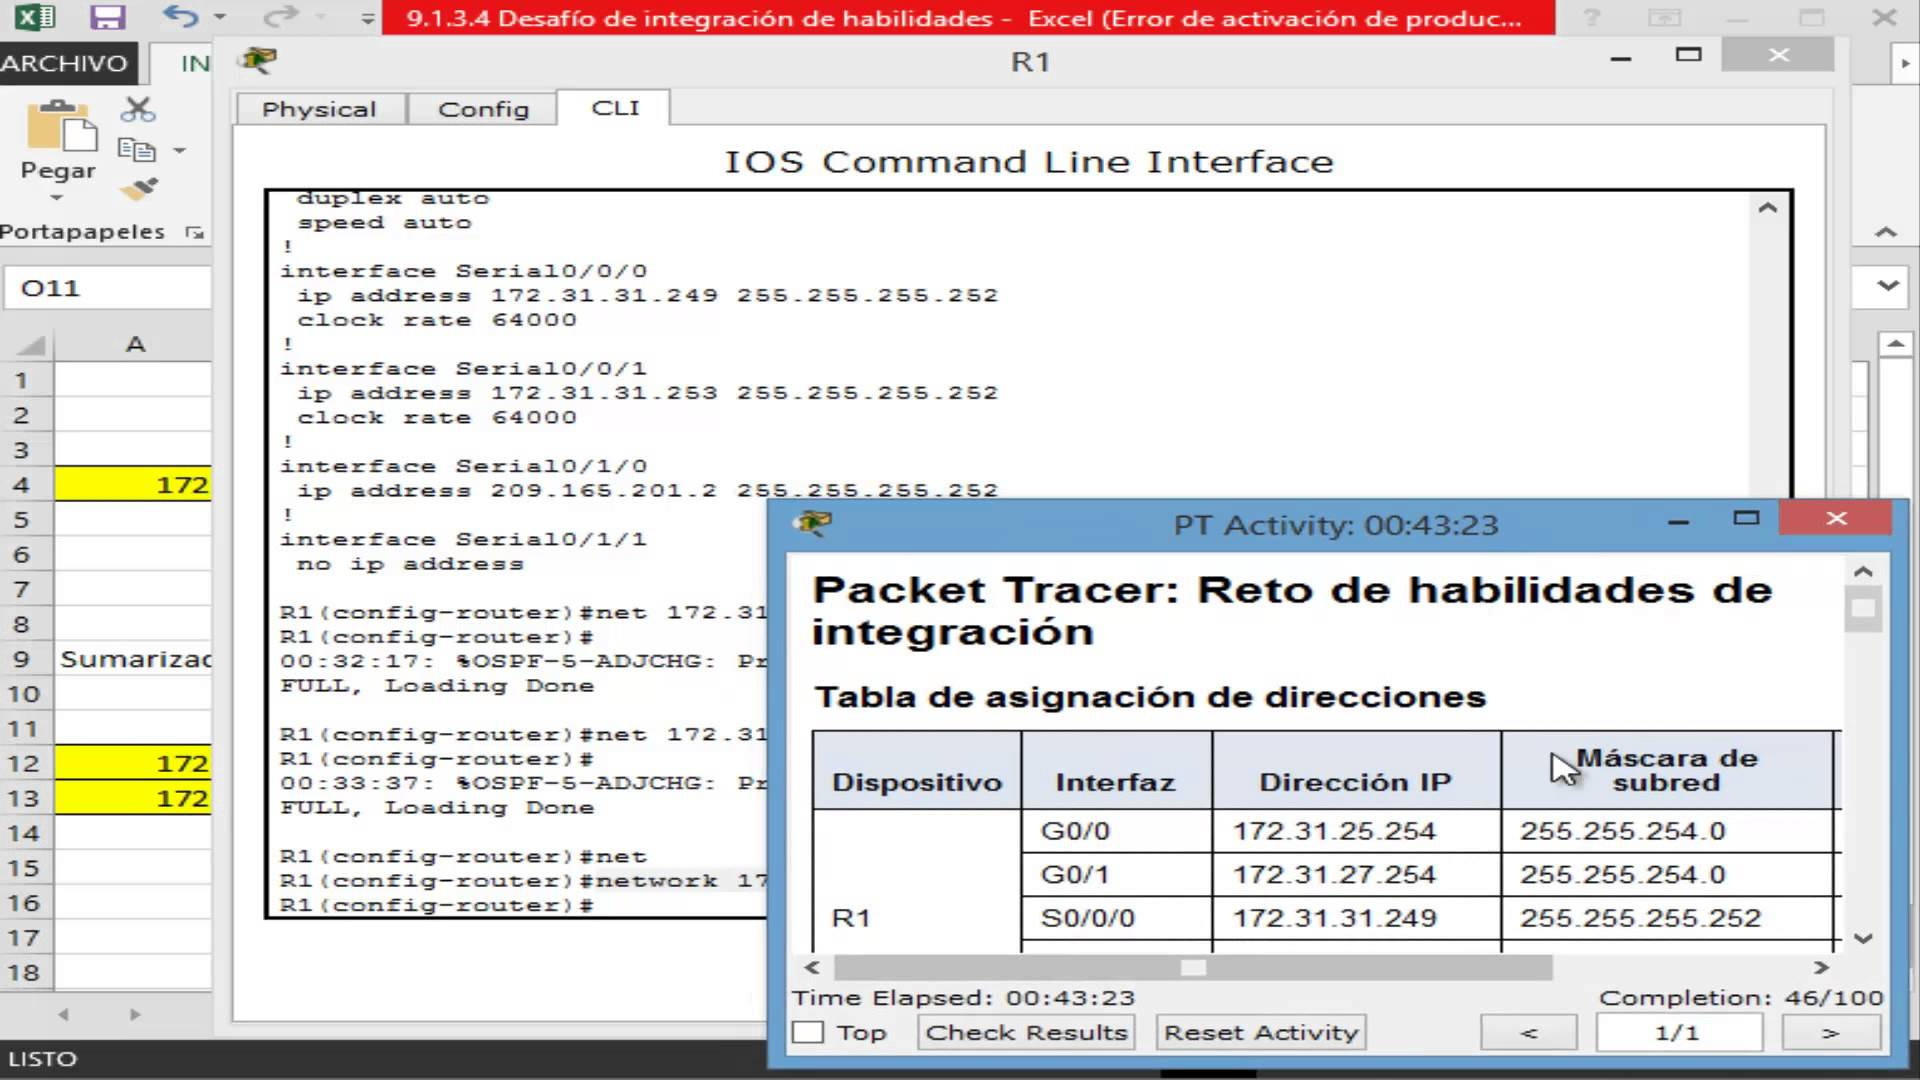
Task: Click the Reset Activity button
Action: point(1261,1032)
